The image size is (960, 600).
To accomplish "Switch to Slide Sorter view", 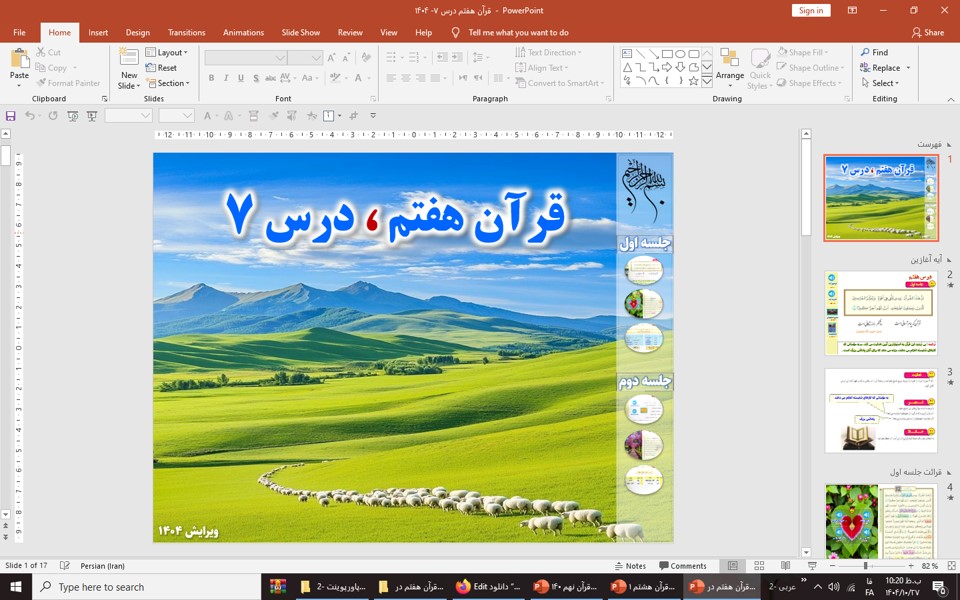I will (x=759, y=566).
